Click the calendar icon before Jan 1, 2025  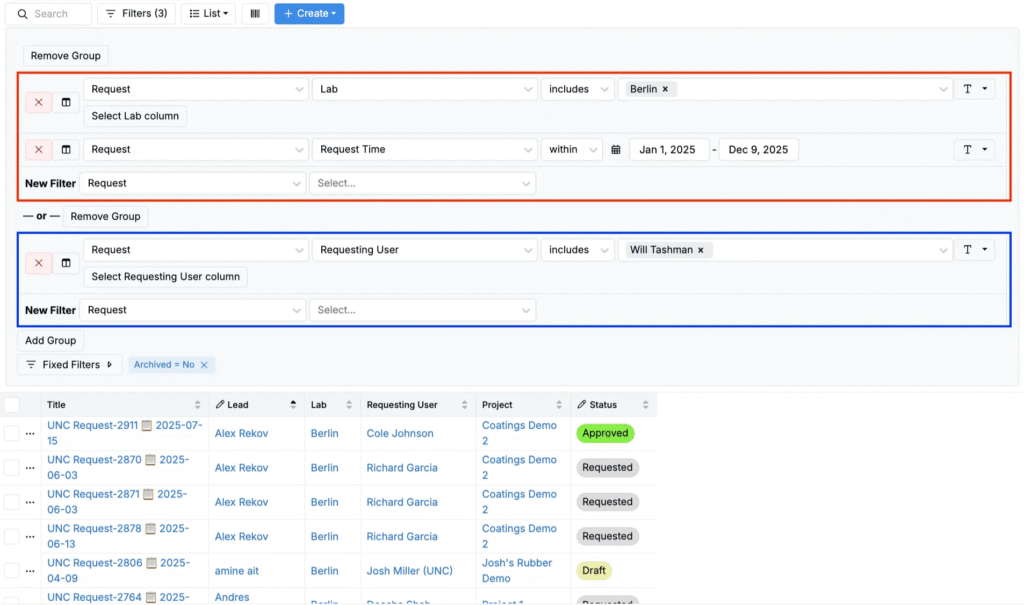616,150
